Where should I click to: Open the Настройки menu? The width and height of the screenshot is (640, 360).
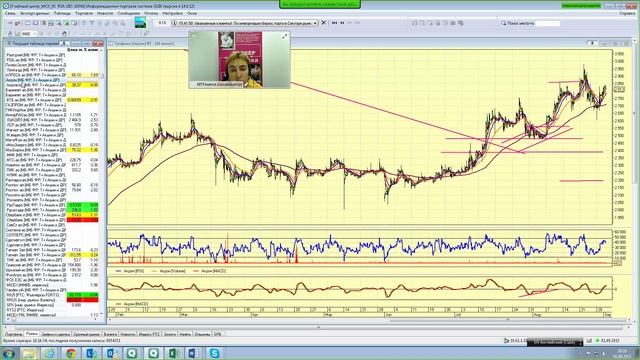(x=172, y=13)
